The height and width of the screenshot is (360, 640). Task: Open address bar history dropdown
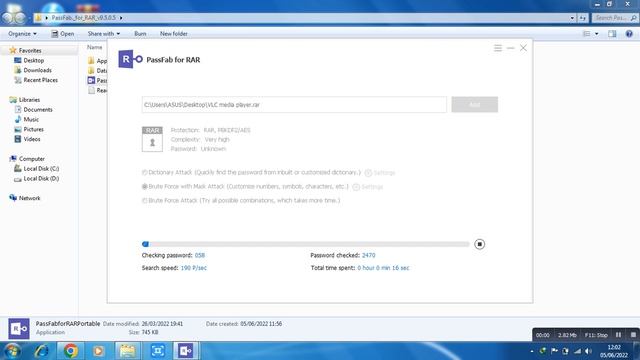pos(572,18)
